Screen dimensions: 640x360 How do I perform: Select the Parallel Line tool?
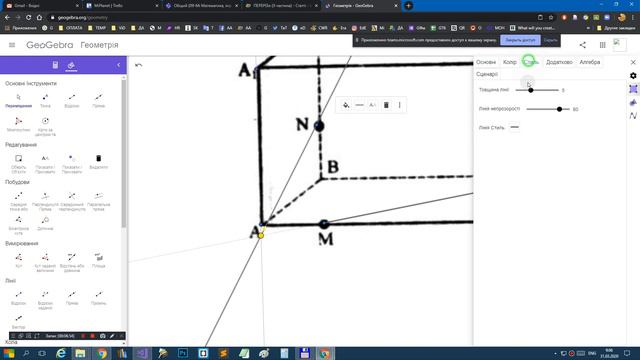(98, 201)
